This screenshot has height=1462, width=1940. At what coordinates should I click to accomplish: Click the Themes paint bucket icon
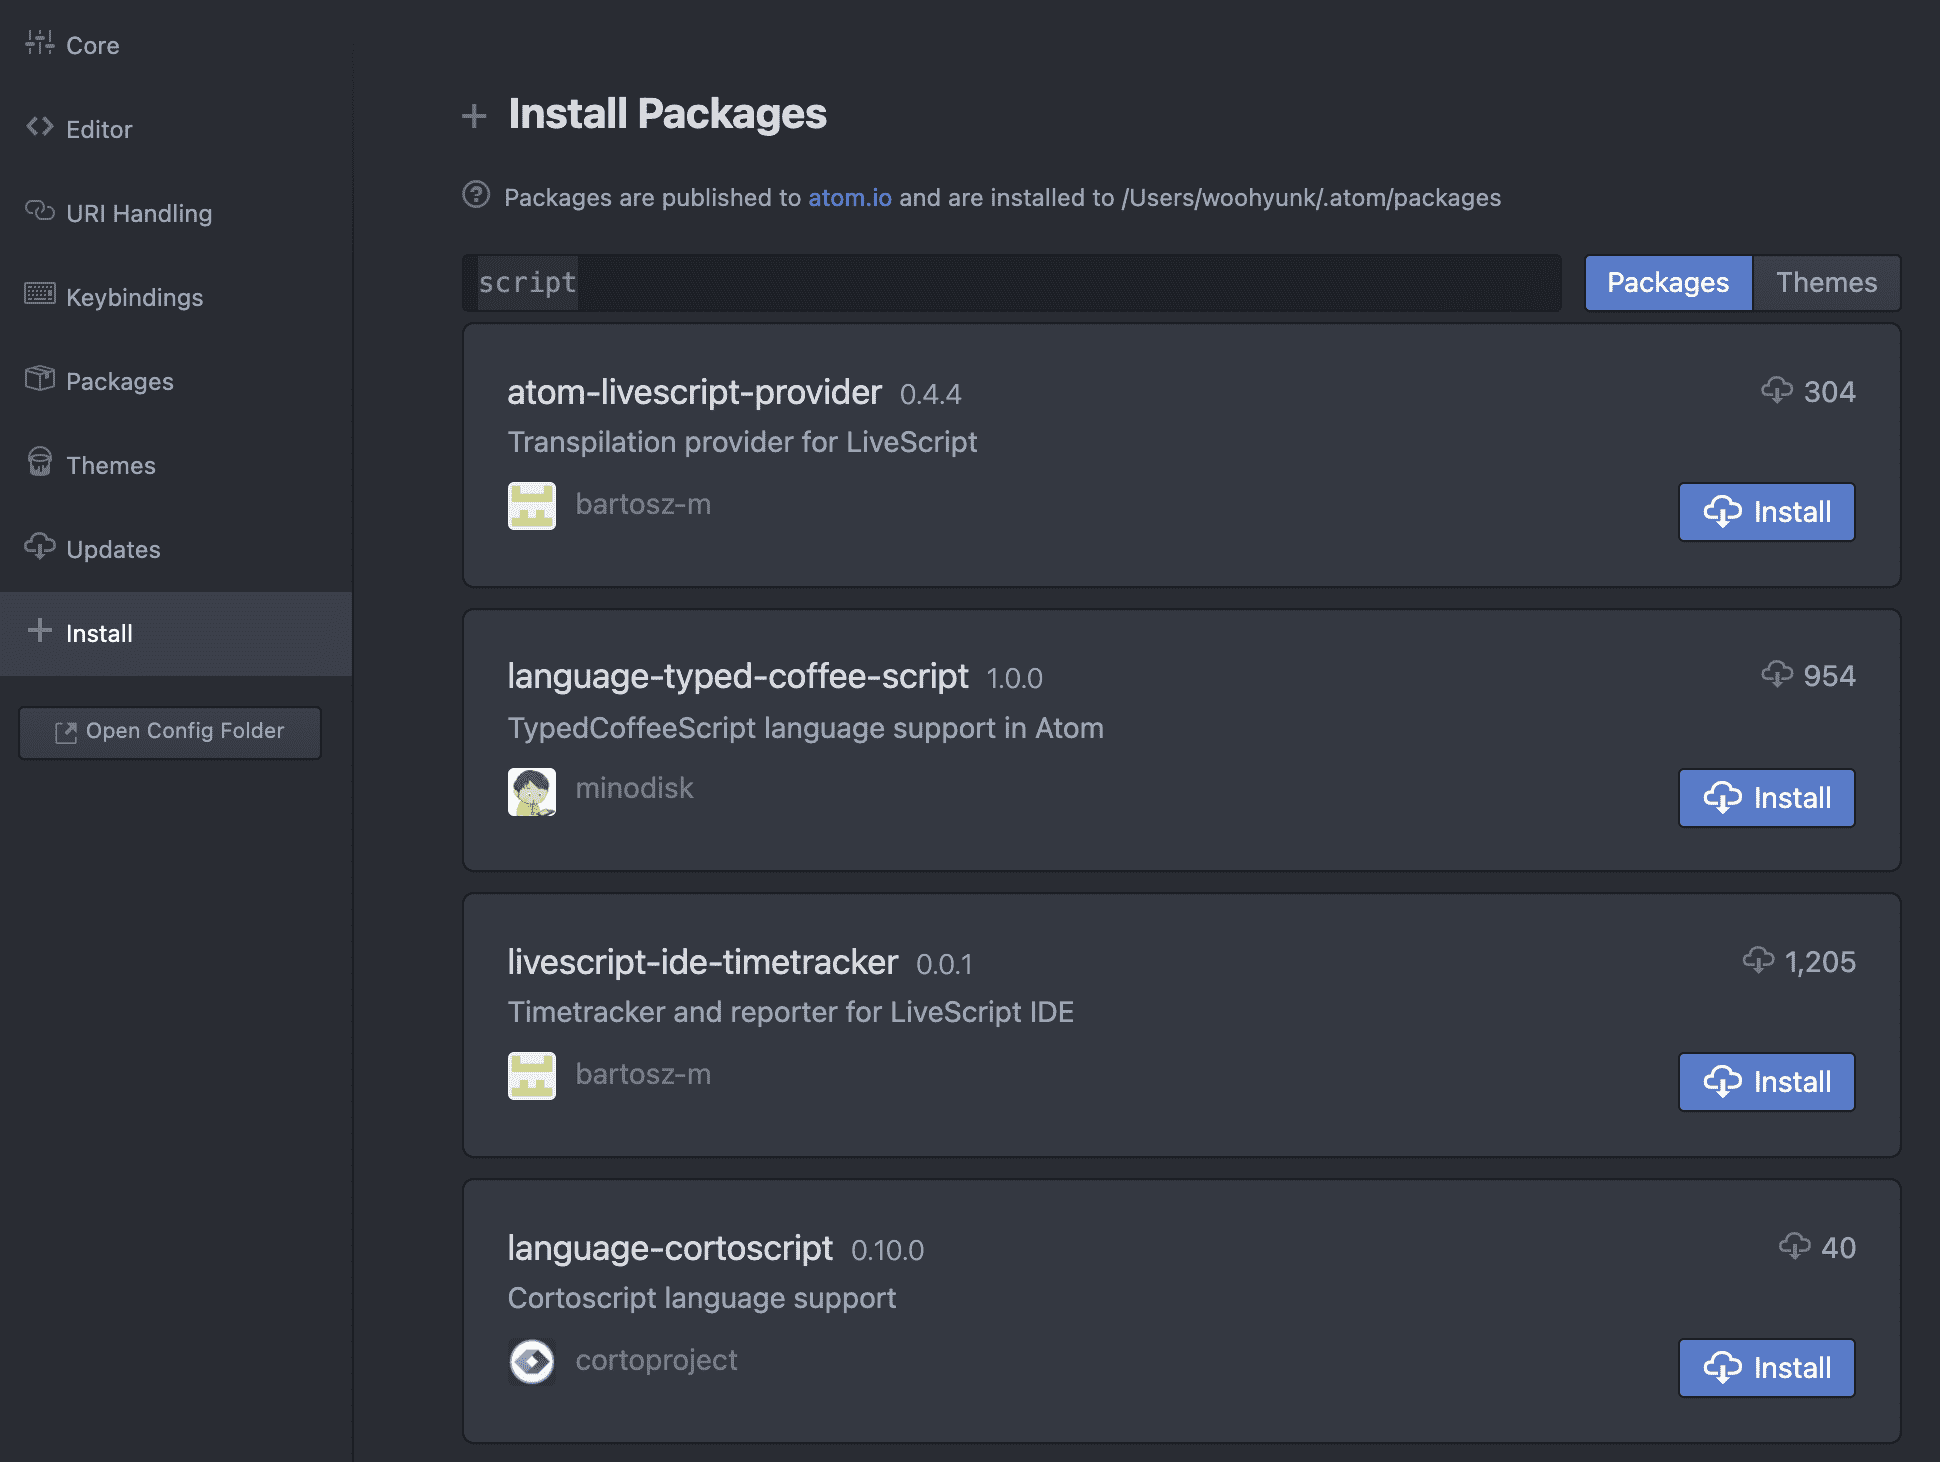click(40, 462)
